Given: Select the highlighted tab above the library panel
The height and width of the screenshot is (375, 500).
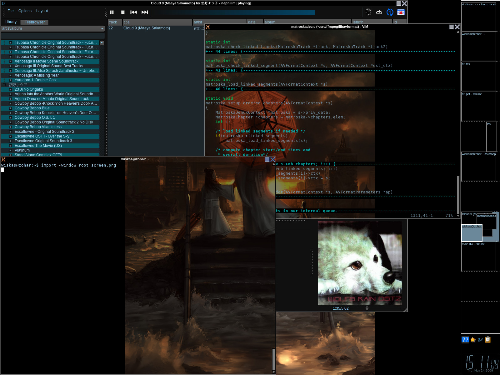Looking at the screenshot, I should [34, 22].
